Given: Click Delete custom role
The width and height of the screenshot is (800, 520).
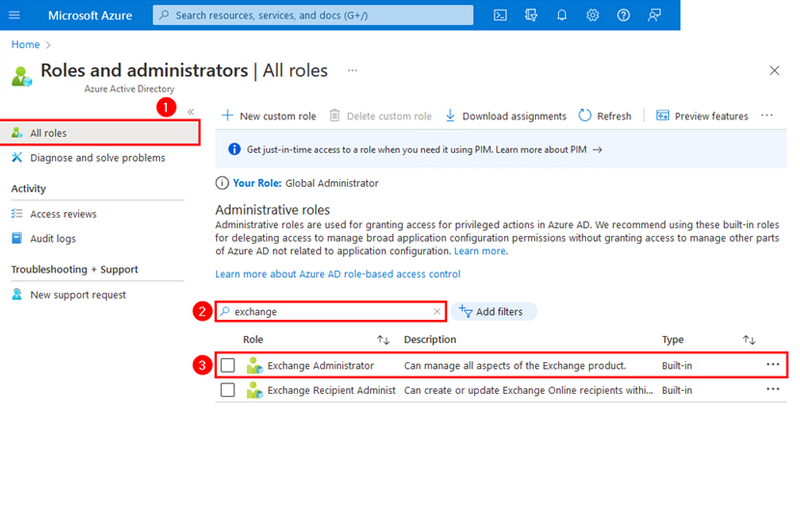Looking at the screenshot, I should point(381,116).
